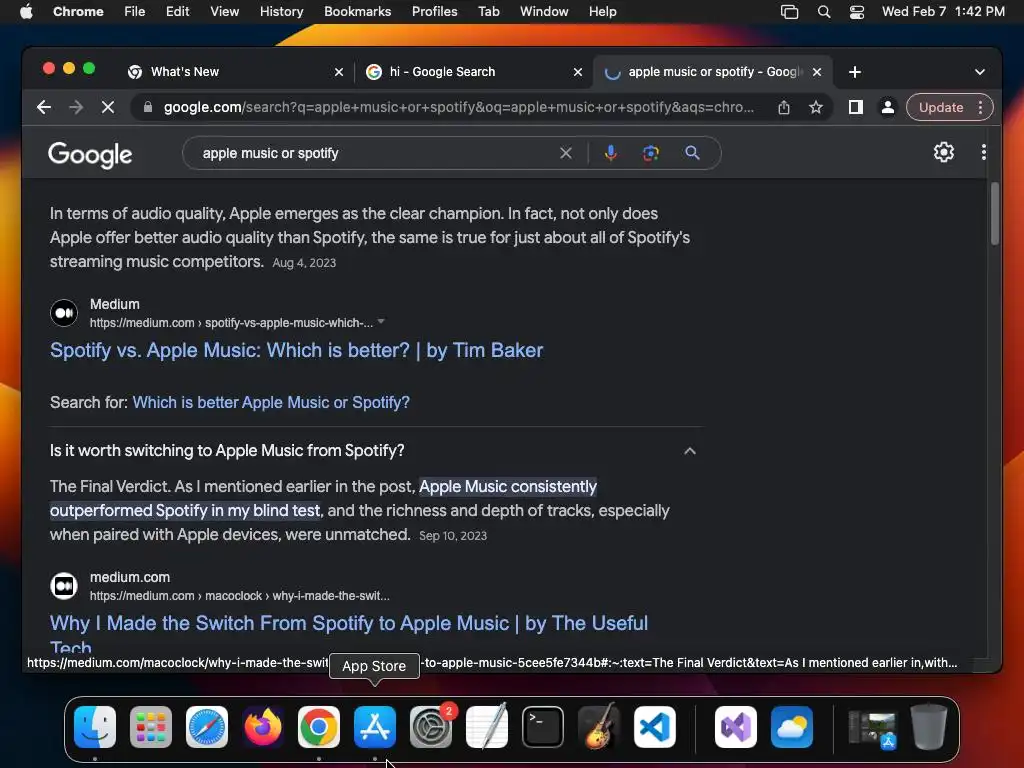The image size is (1024, 768).
Task: Stop loading the page
Action: pos(108,107)
